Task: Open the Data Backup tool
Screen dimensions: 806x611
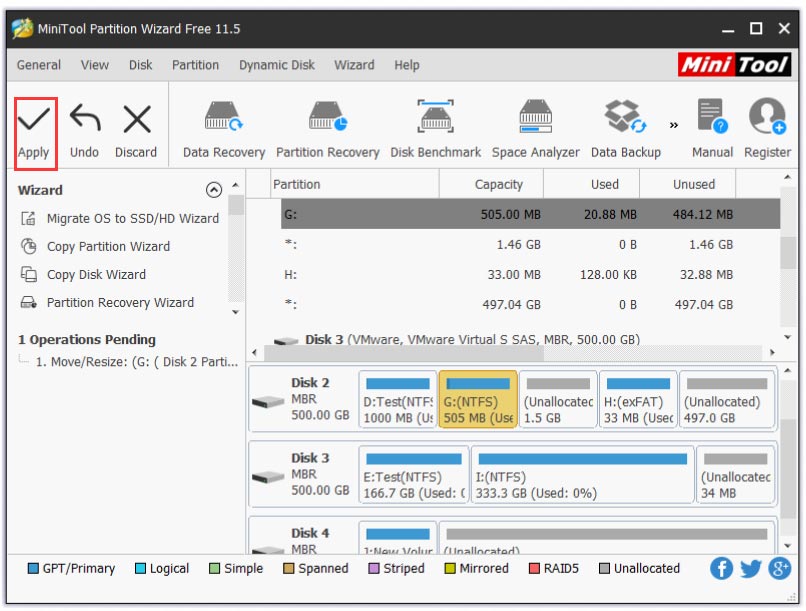Action: (626, 131)
